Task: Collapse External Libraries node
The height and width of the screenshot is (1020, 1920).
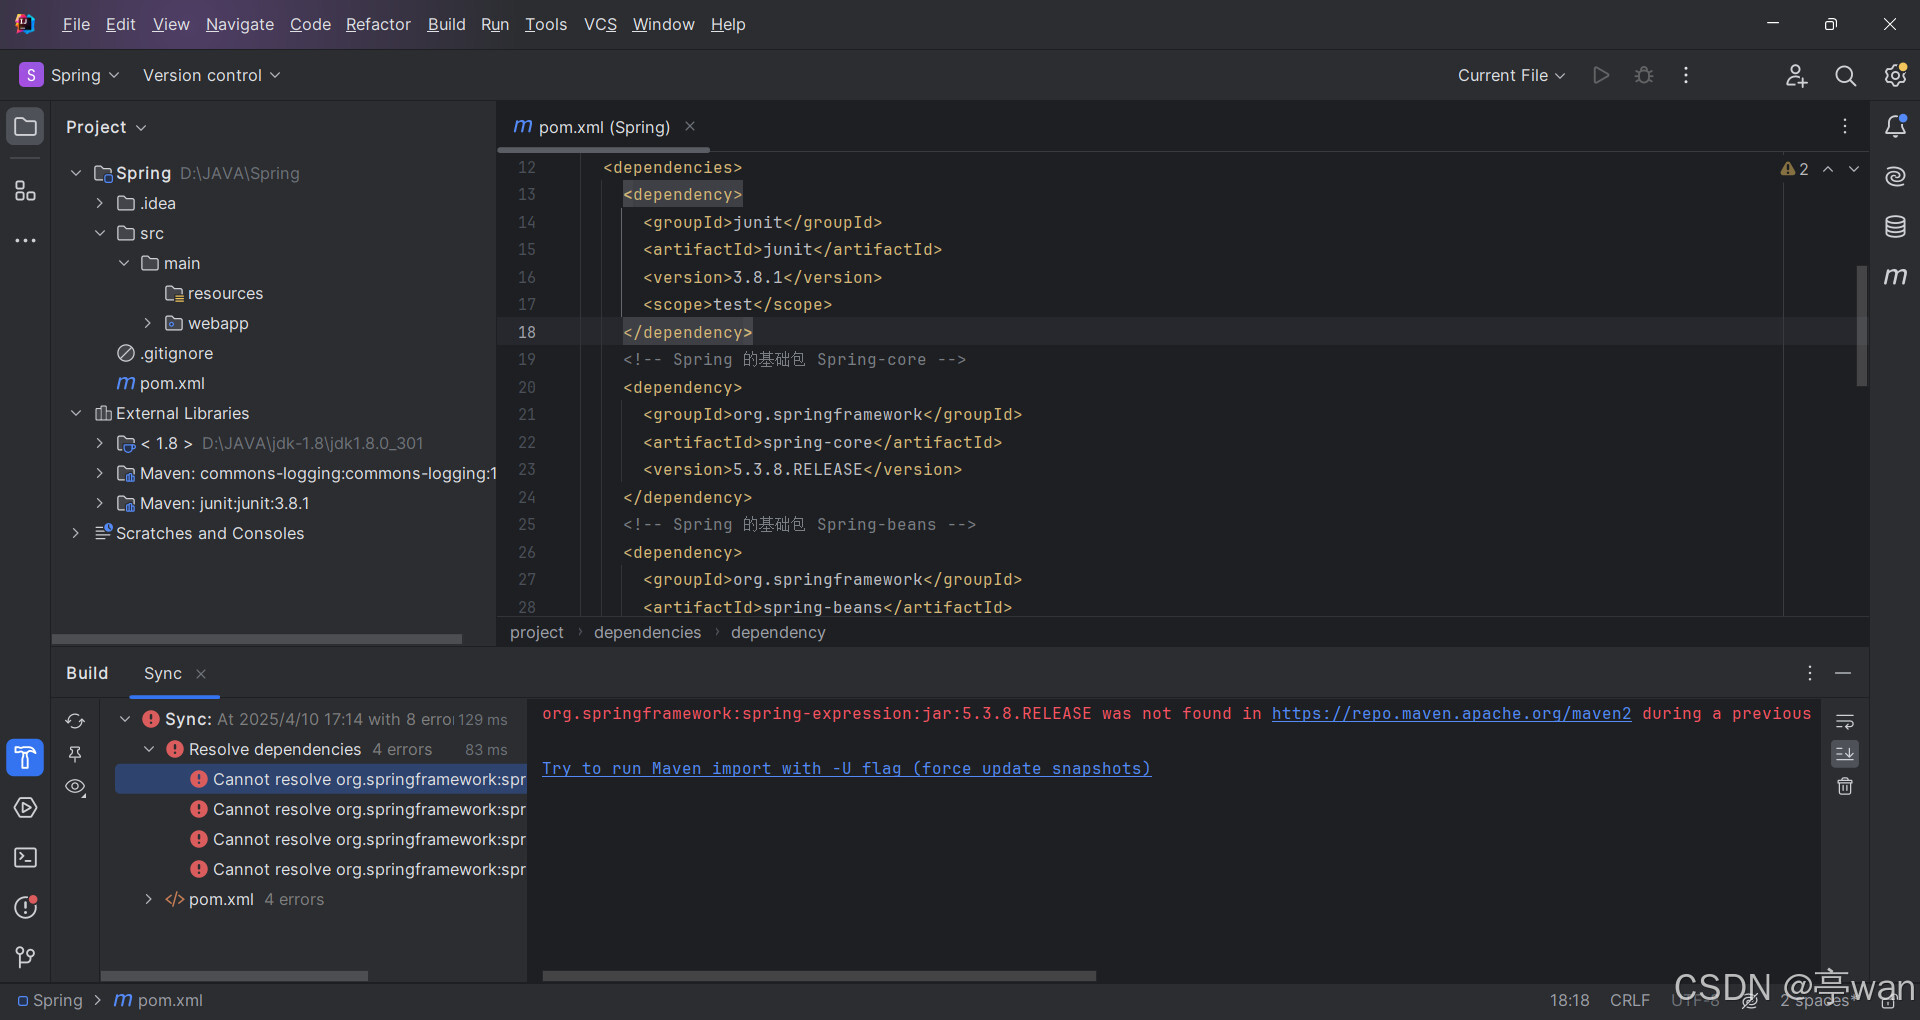Action: [76, 413]
